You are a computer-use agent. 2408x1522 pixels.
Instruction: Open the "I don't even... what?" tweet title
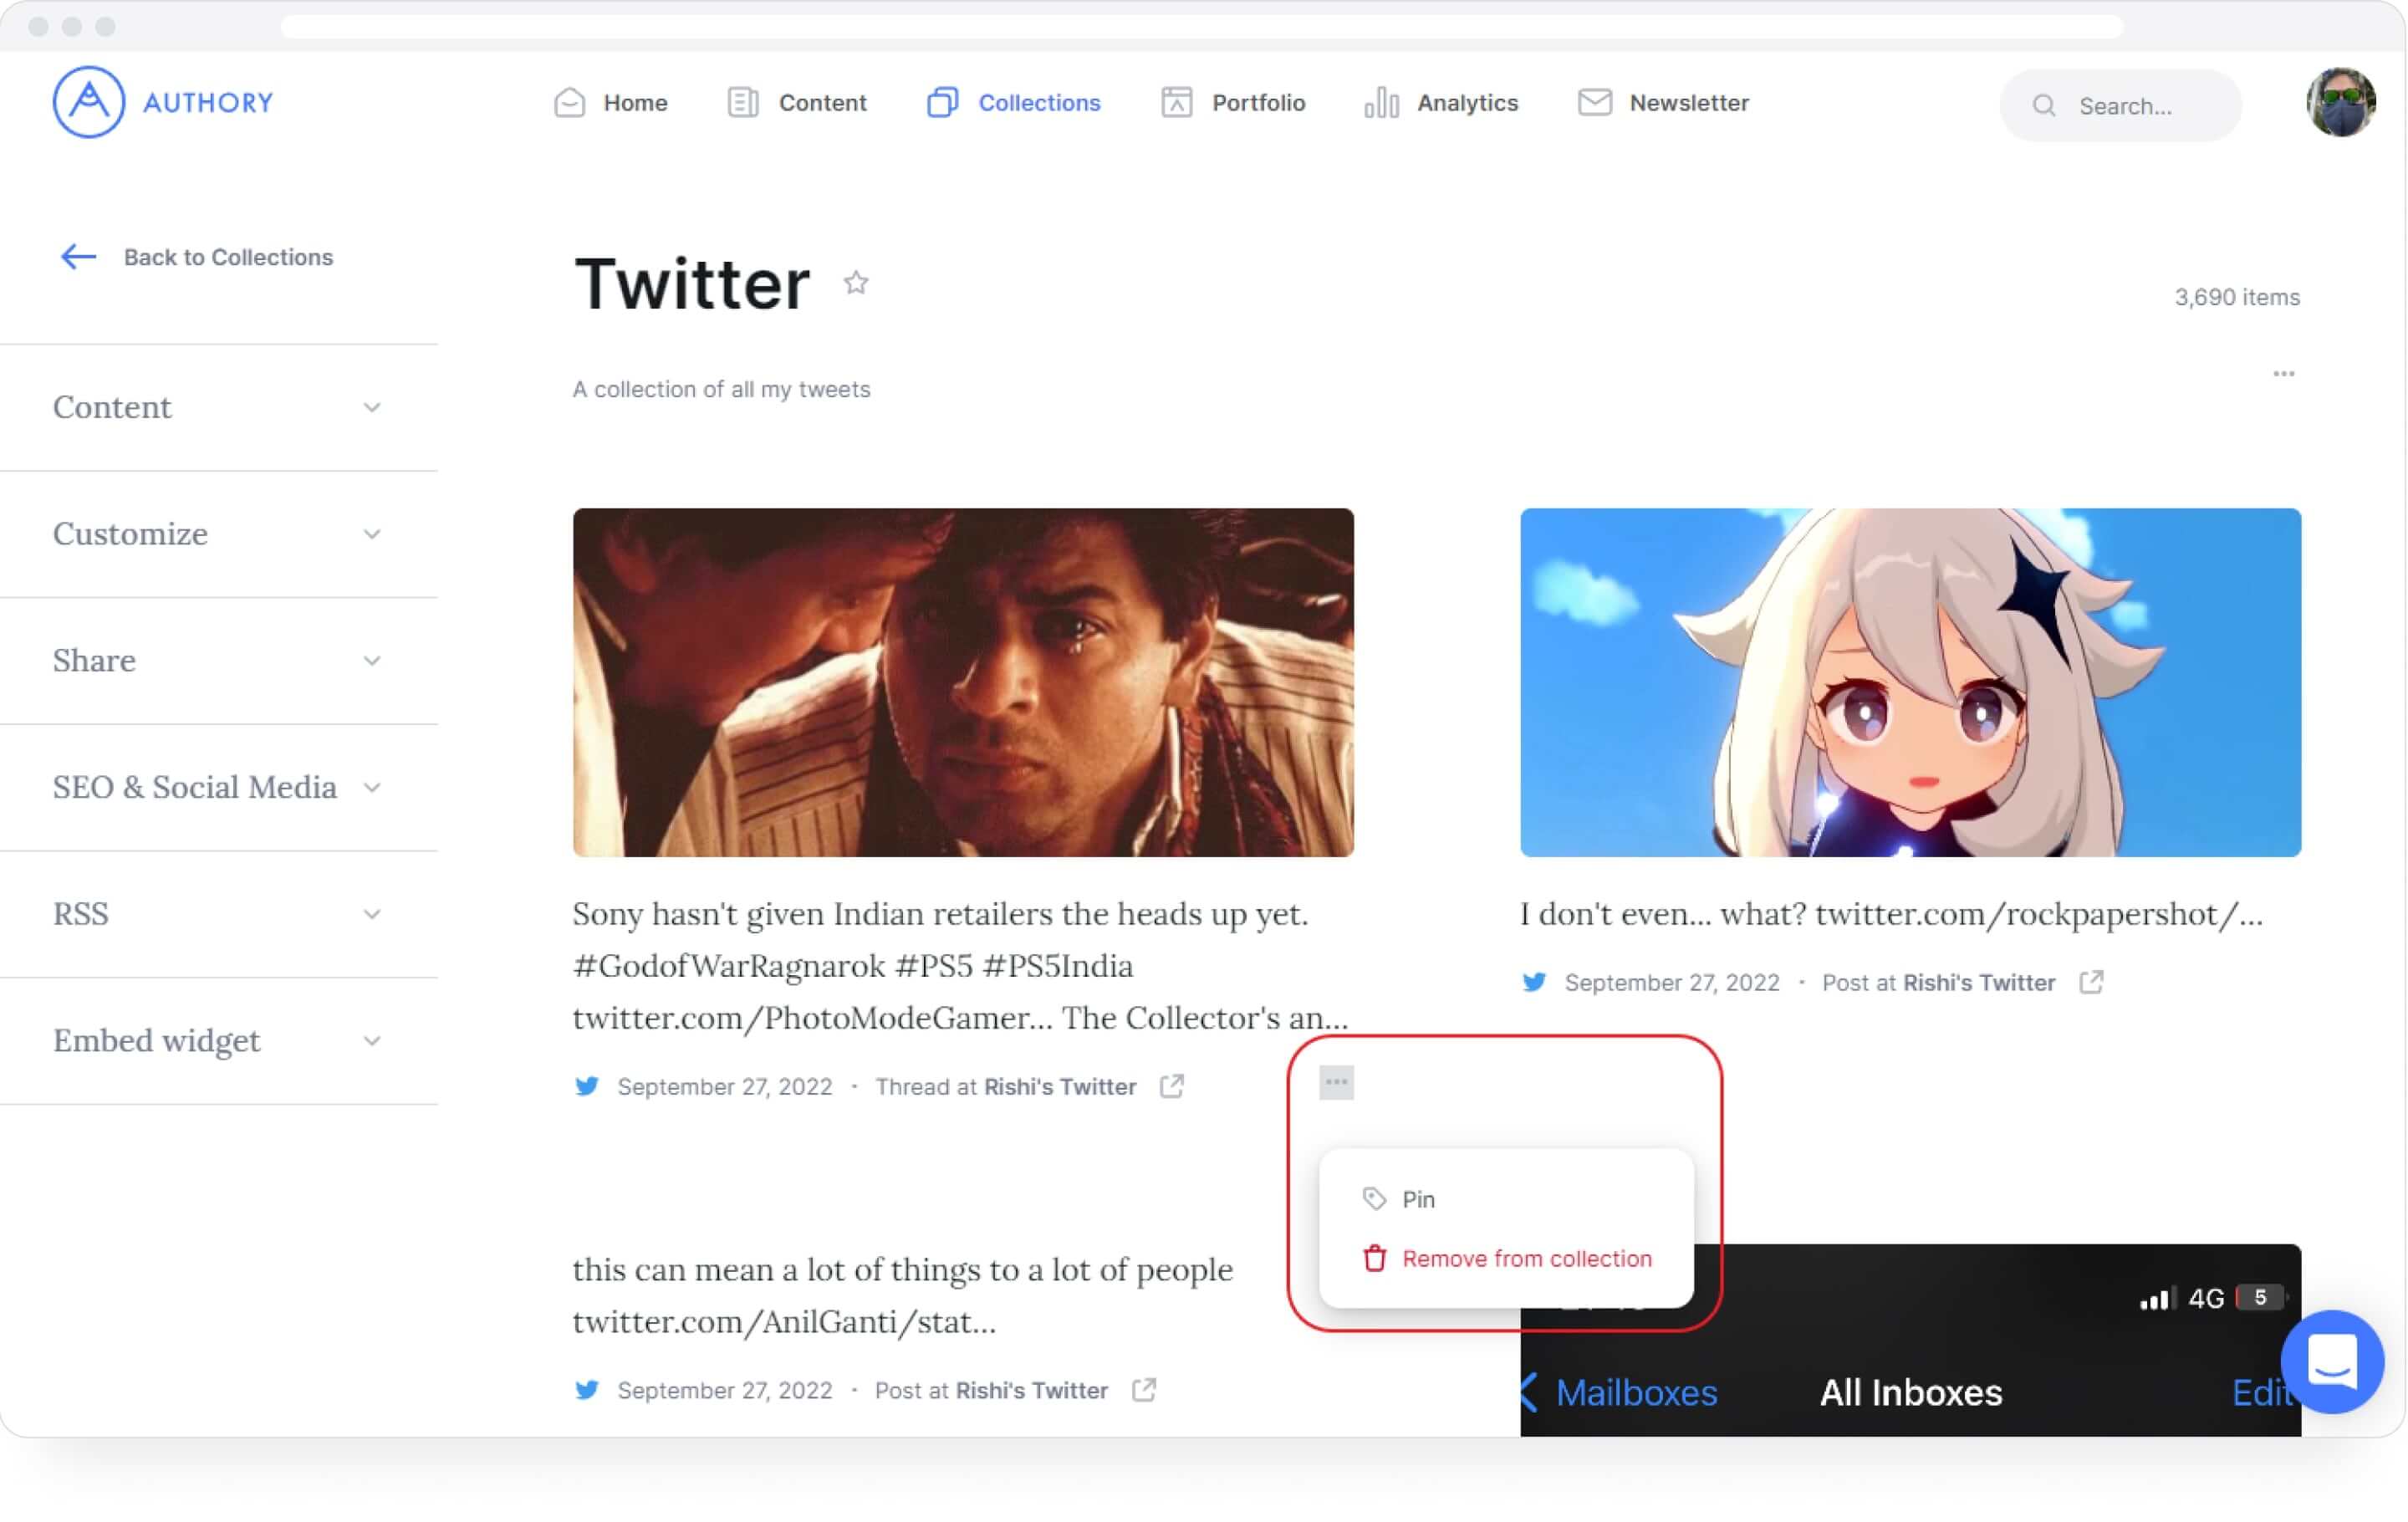(1891, 914)
